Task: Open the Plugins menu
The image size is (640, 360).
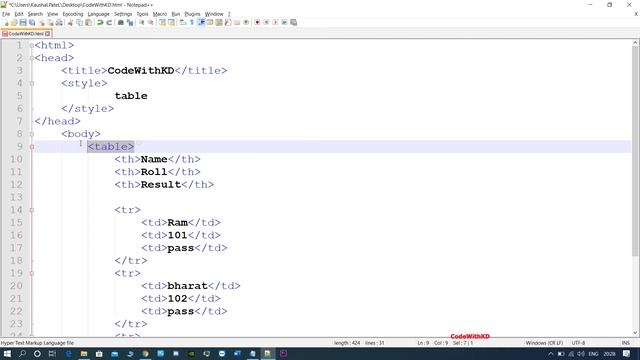Action: pyautogui.click(x=192, y=14)
